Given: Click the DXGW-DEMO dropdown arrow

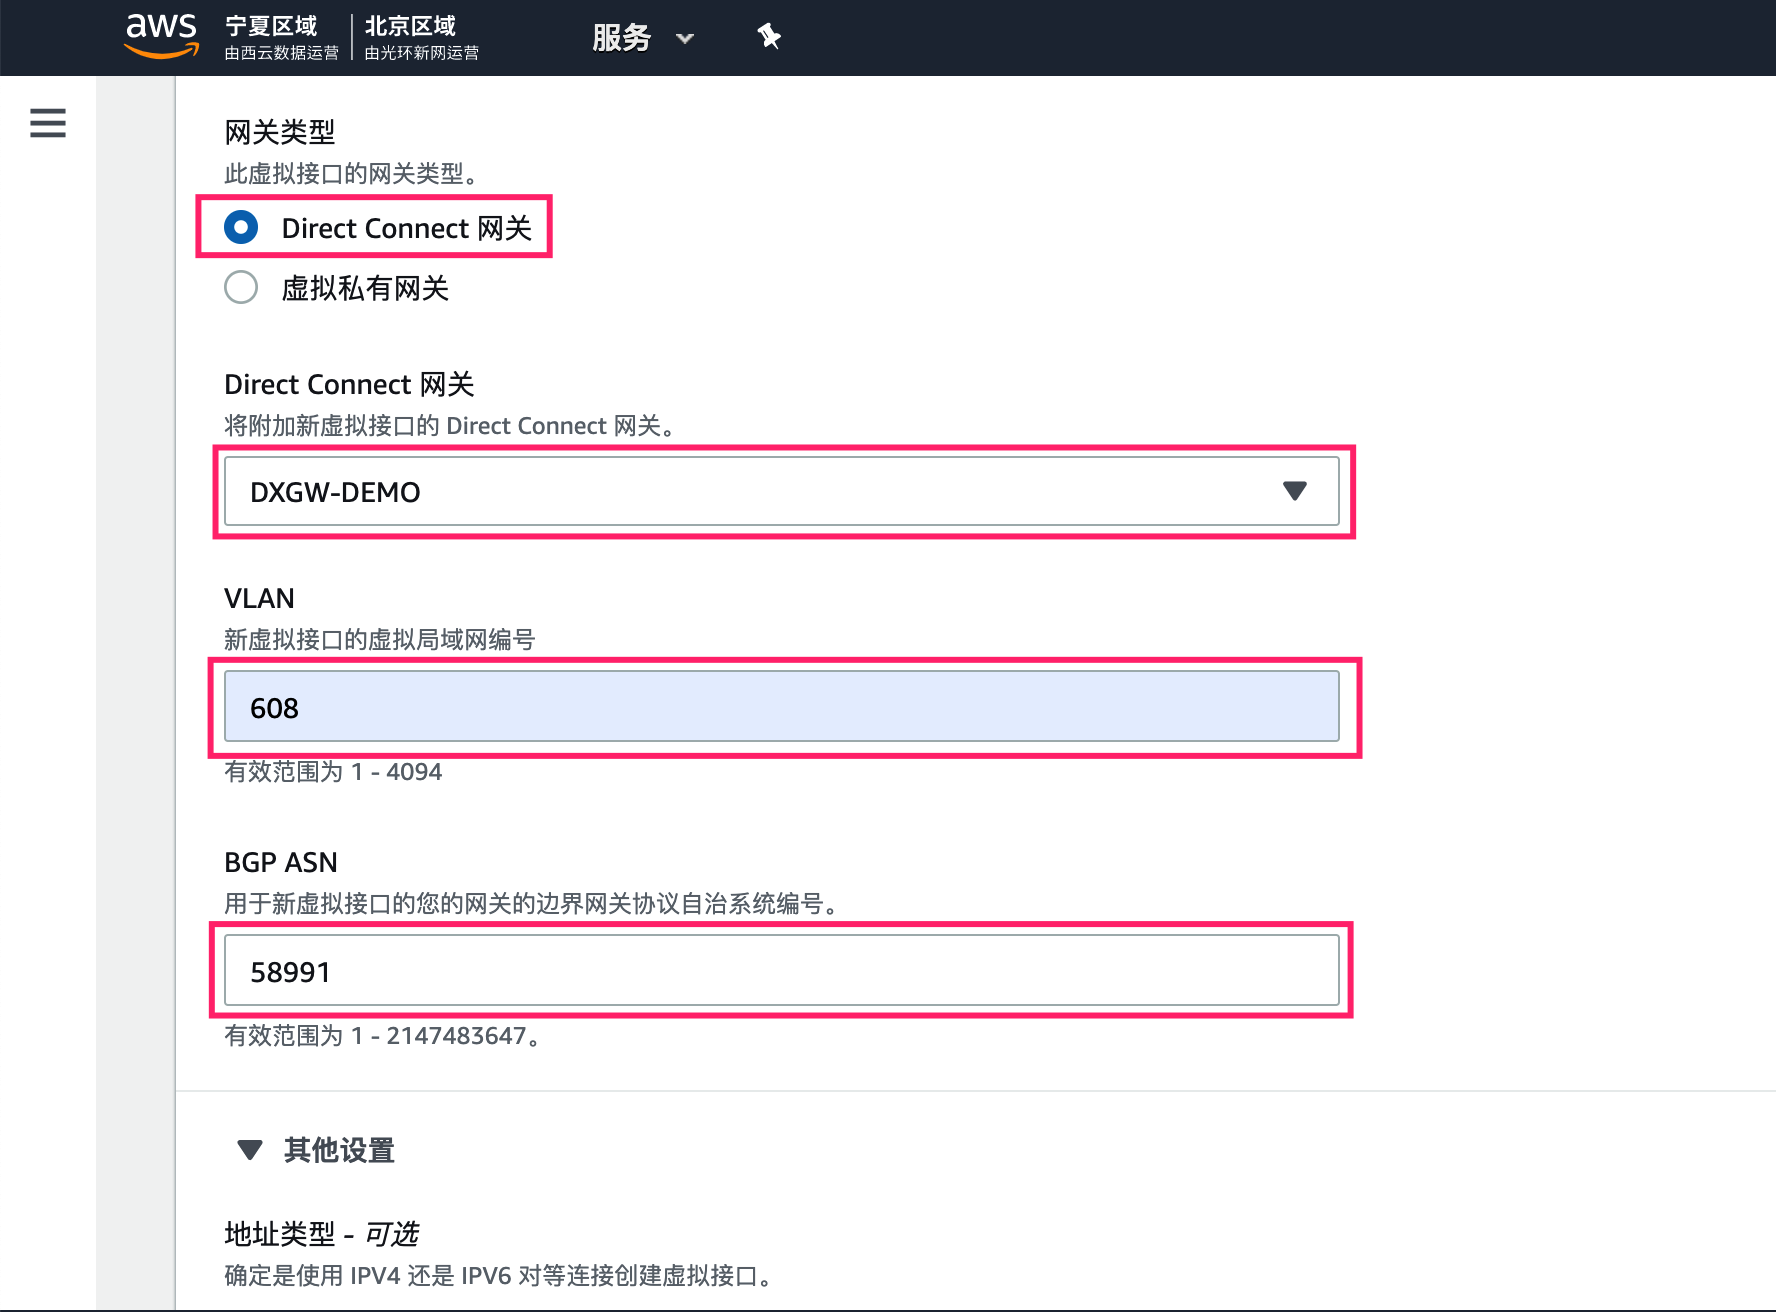Looking at the screenshot, I should click(1295, 491).
